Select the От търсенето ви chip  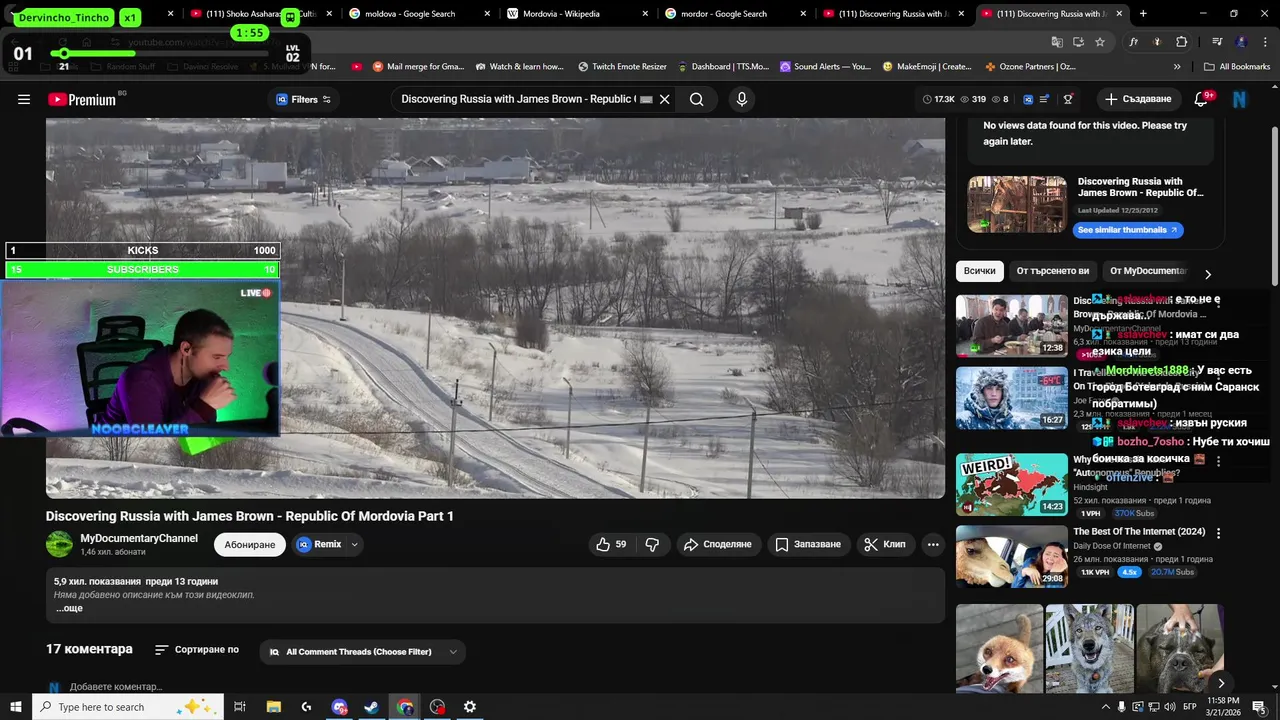(x=1053, y=271)
